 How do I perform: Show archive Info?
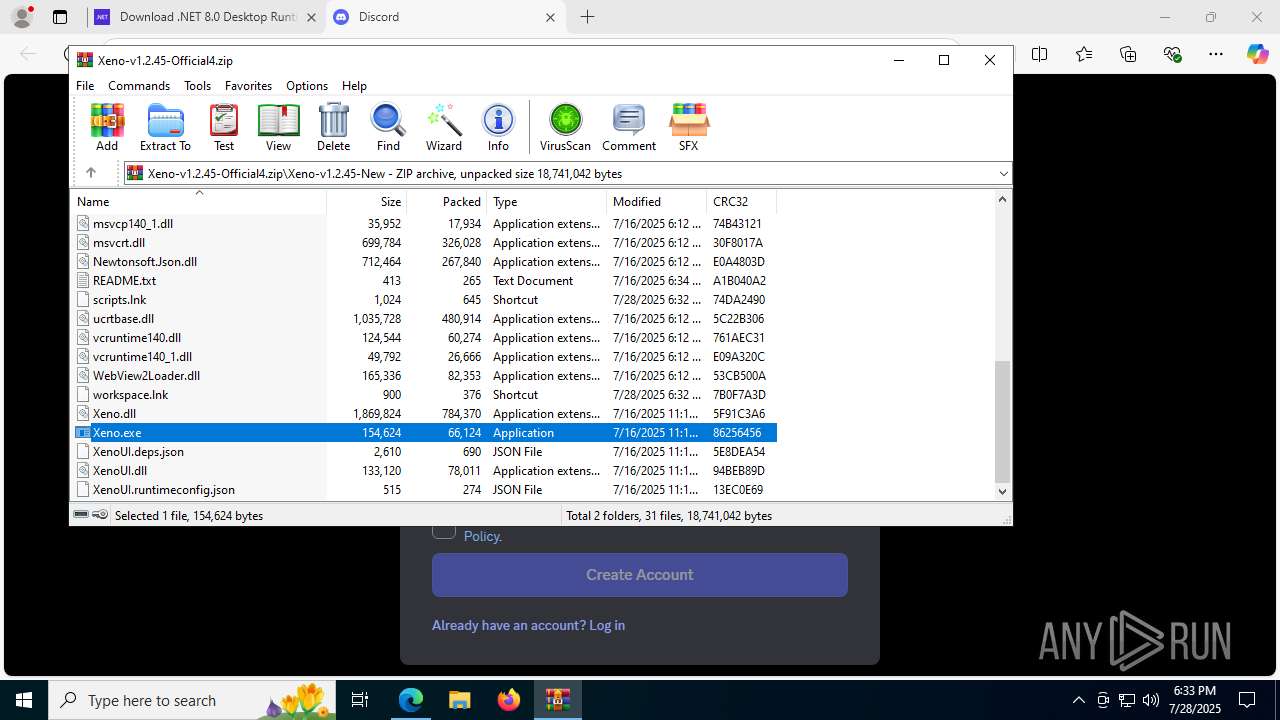(x=498, y=127)
